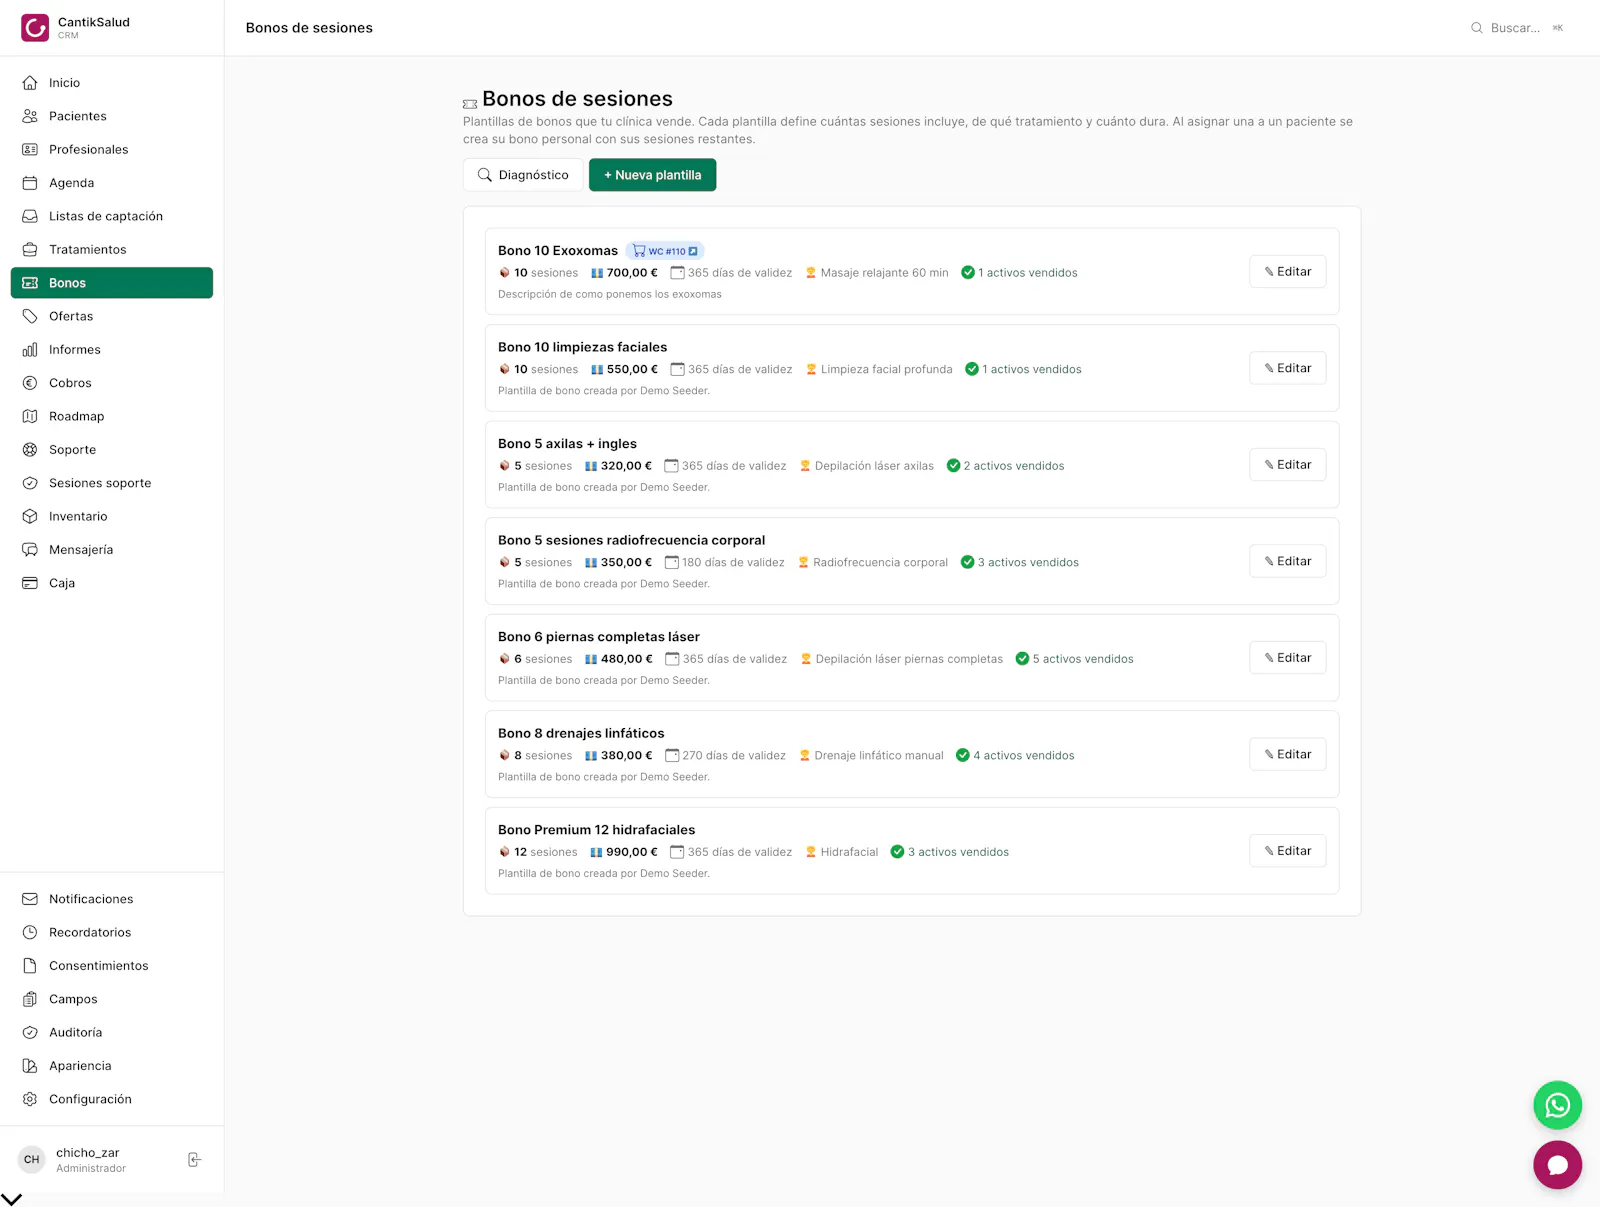
Task: Click '270 días de validez' text
Action: click(x=734, y=756)
